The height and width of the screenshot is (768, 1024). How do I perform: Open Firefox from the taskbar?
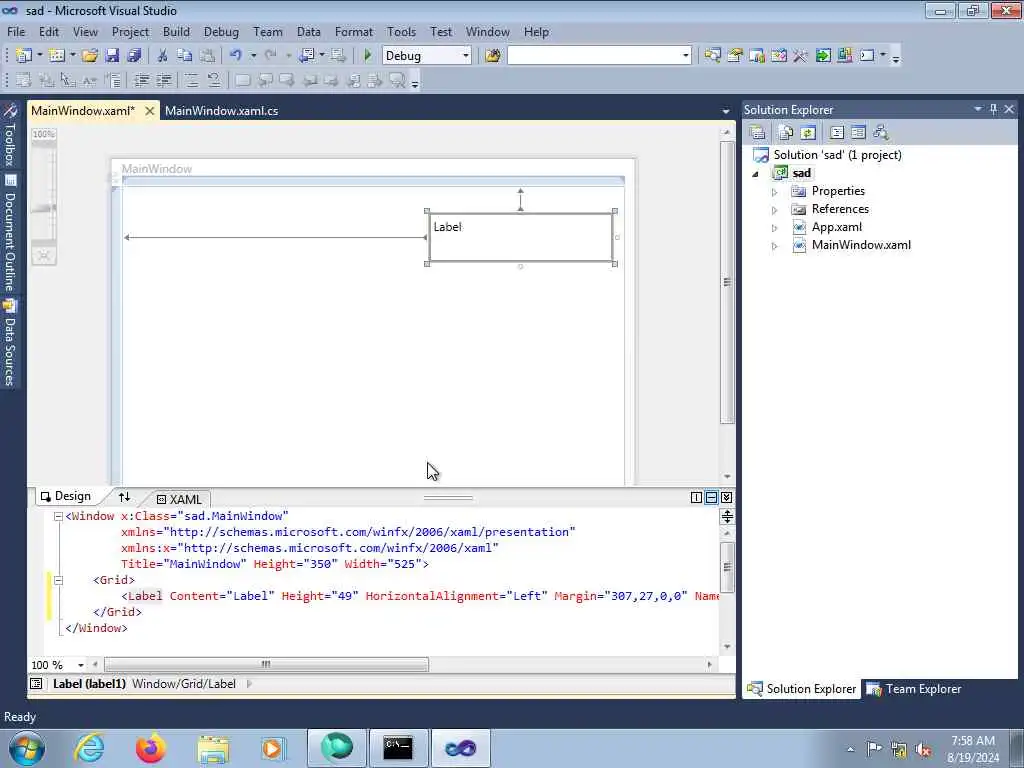[150, 748]
